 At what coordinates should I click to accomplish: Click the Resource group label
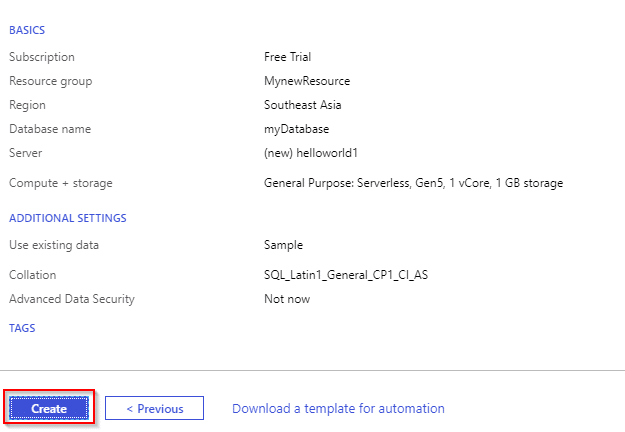[x=51, y=81]
